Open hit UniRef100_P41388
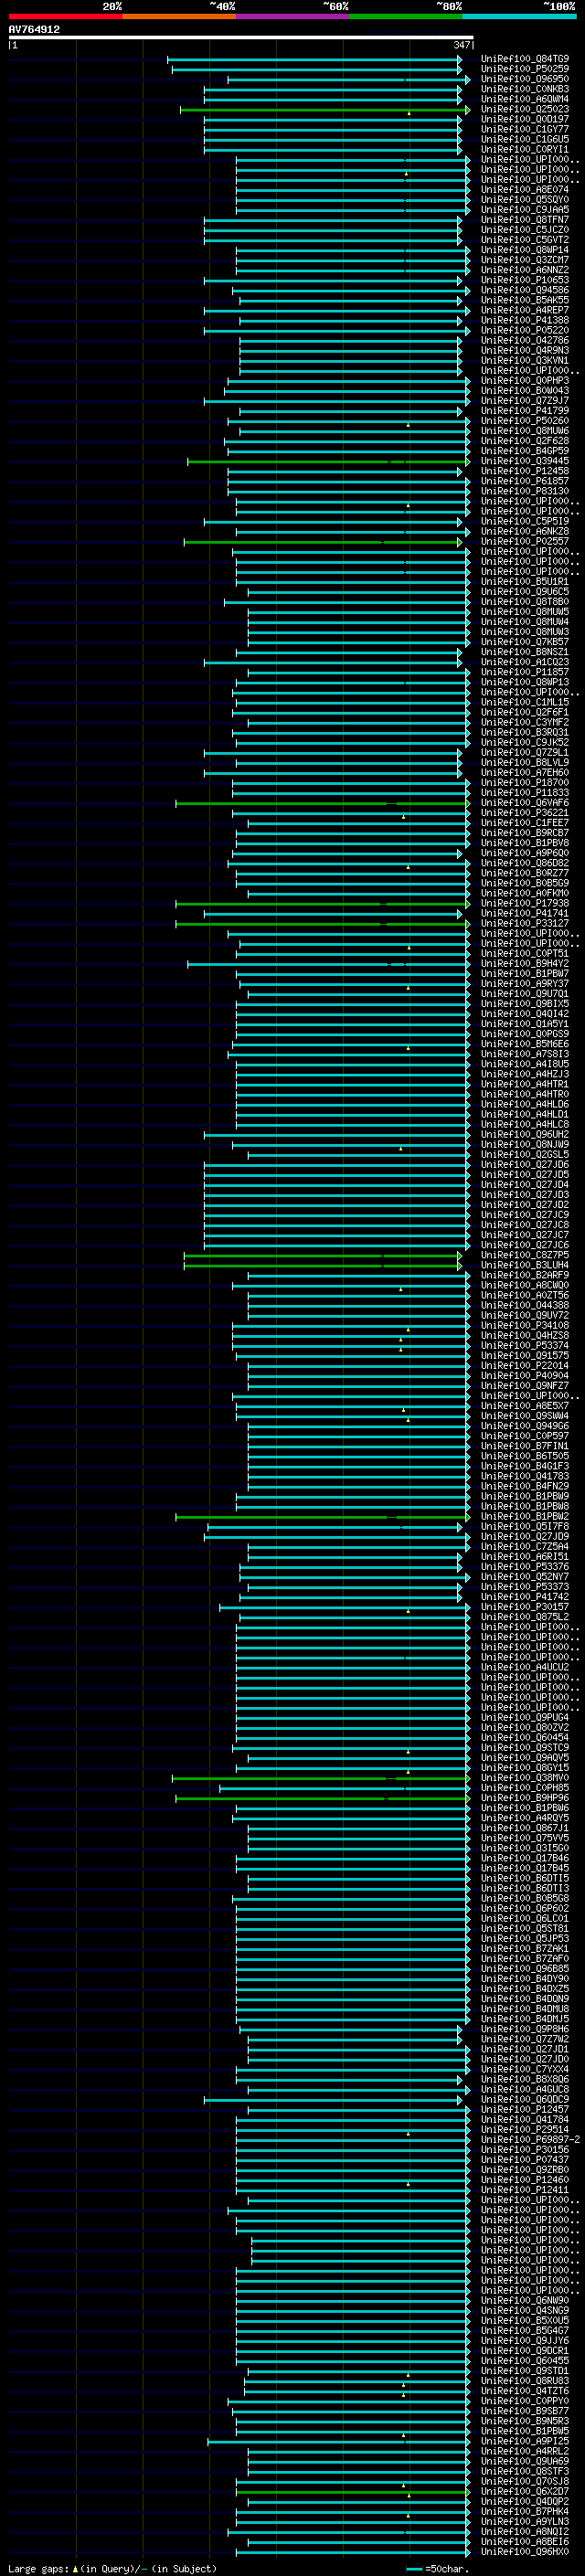Screen dimensions: 585x2576 [x=525, y=320]
